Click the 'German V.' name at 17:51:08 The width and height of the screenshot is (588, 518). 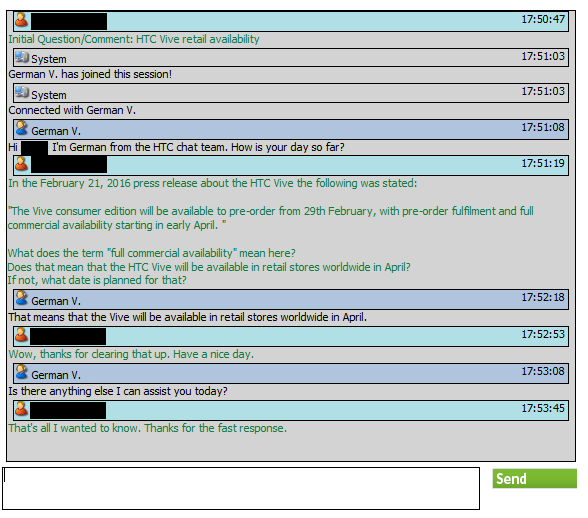point(56,131)
